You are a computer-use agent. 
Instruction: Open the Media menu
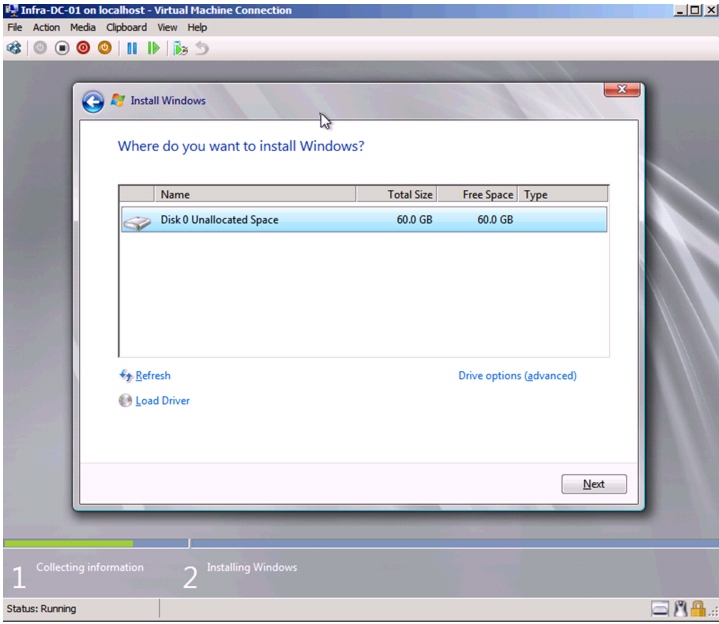click(83, 28)
